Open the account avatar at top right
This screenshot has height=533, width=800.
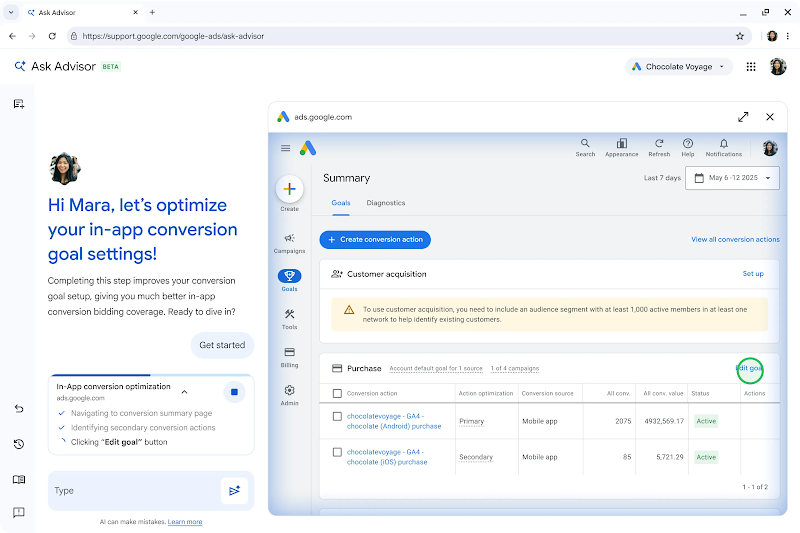tap(778, 67)
